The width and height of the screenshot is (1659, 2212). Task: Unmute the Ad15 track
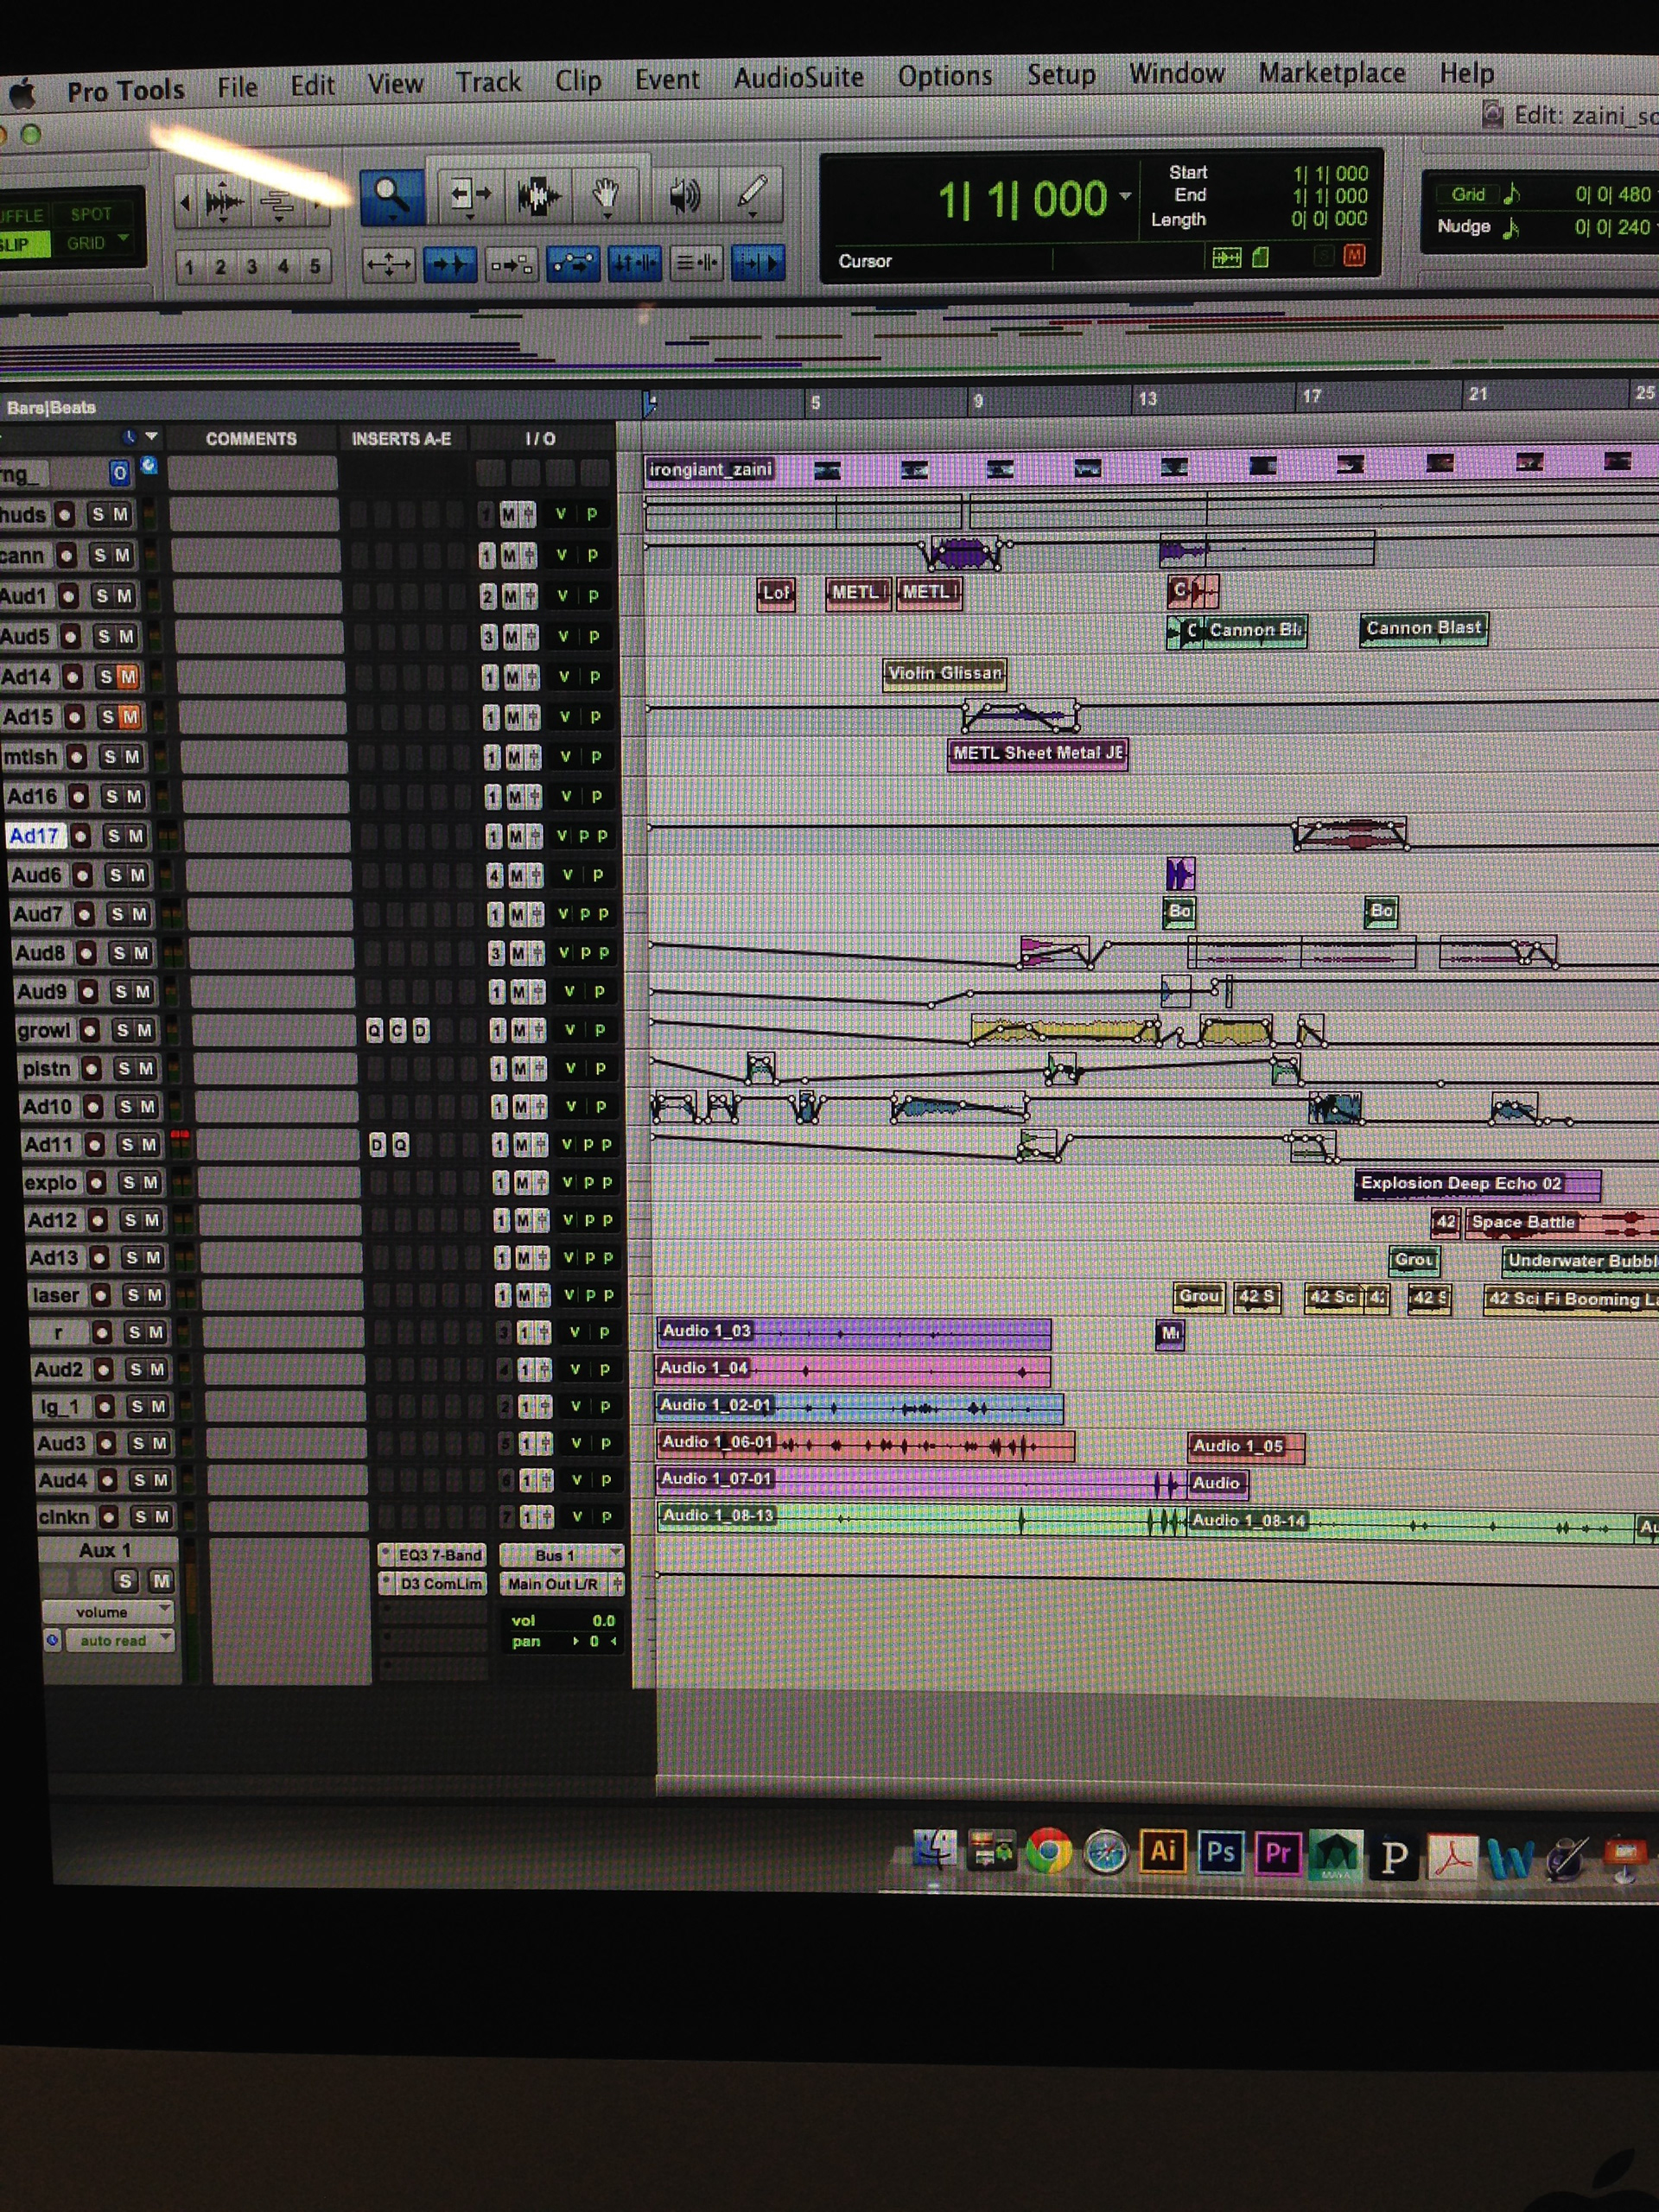click(x=130, y=717)
